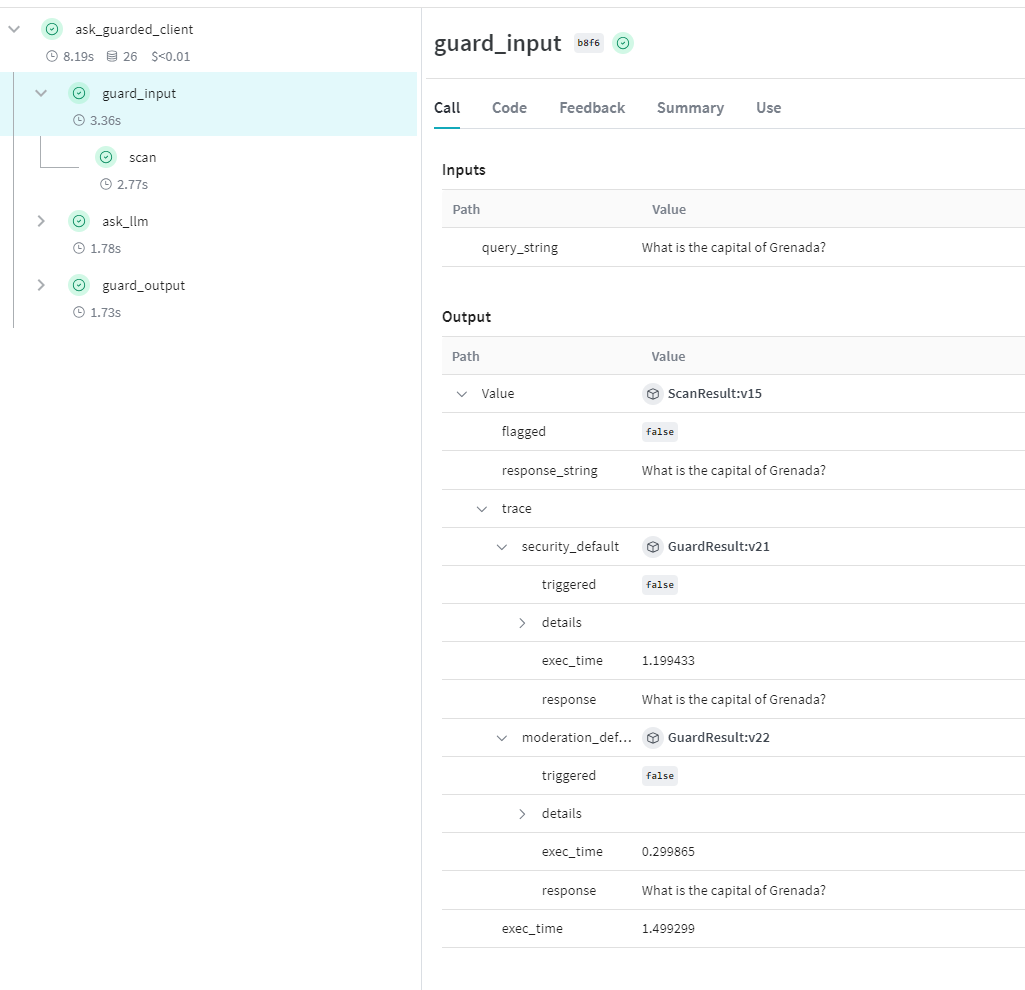Click the ask_llm status check icon
1025x990 pixels.
(x=79, y=221)
